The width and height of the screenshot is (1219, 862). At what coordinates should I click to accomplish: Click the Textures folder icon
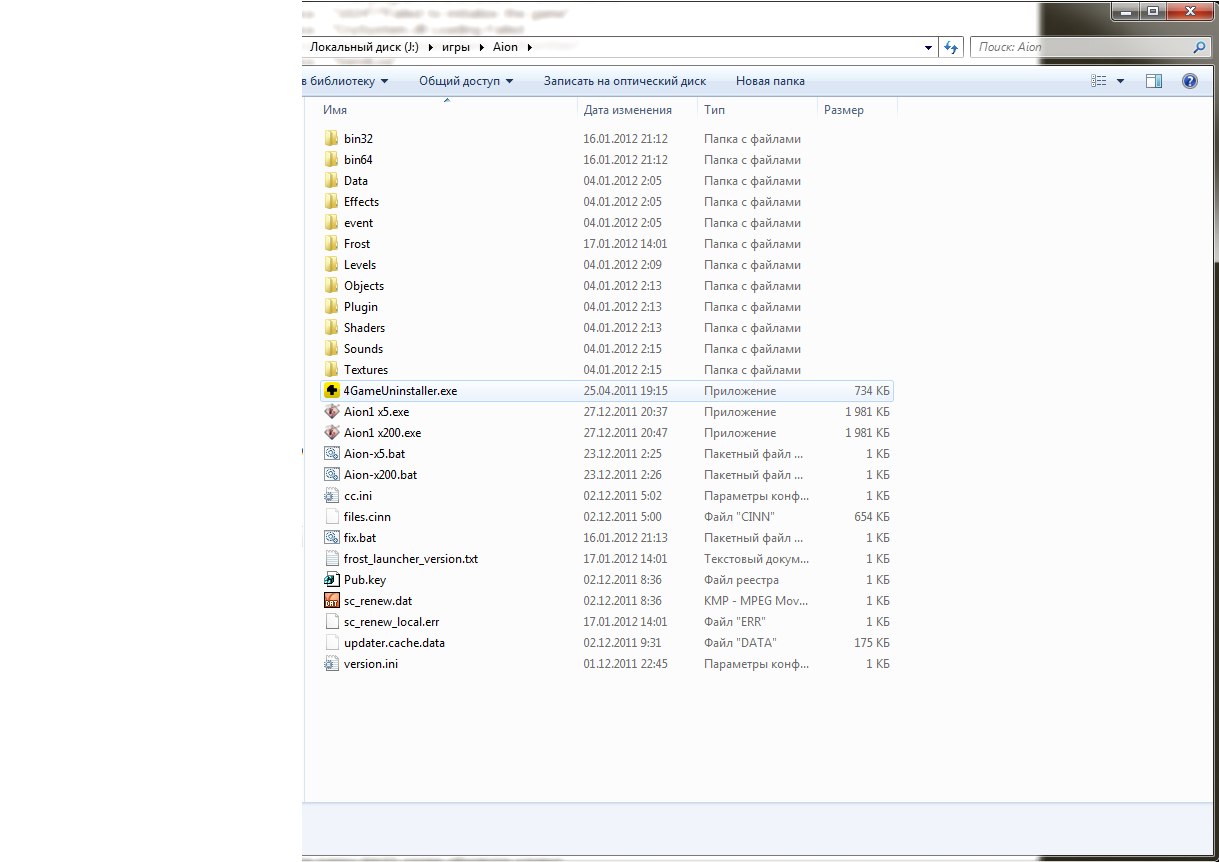pos(332,370)
